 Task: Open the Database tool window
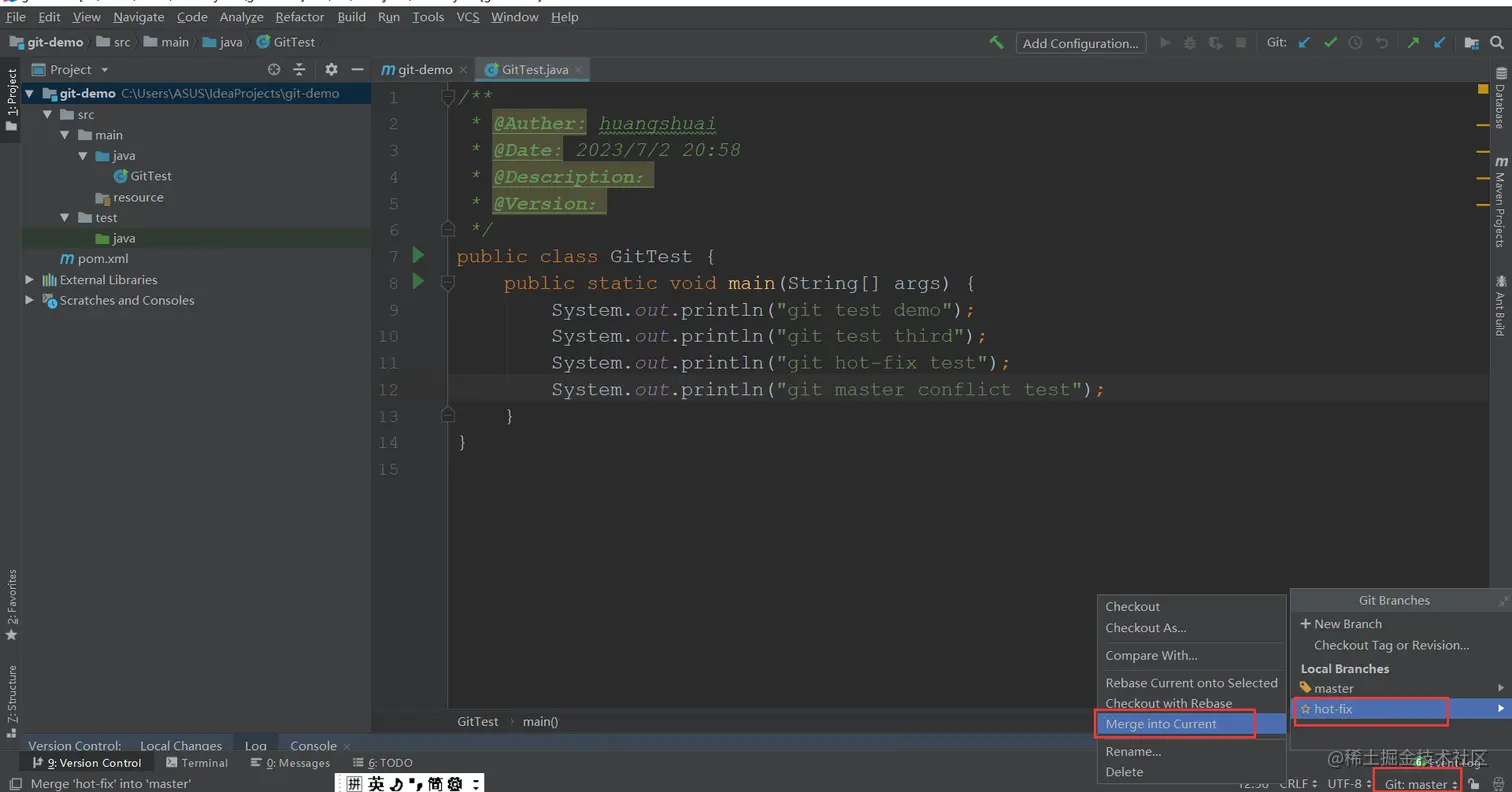(x=1500, y=98)
